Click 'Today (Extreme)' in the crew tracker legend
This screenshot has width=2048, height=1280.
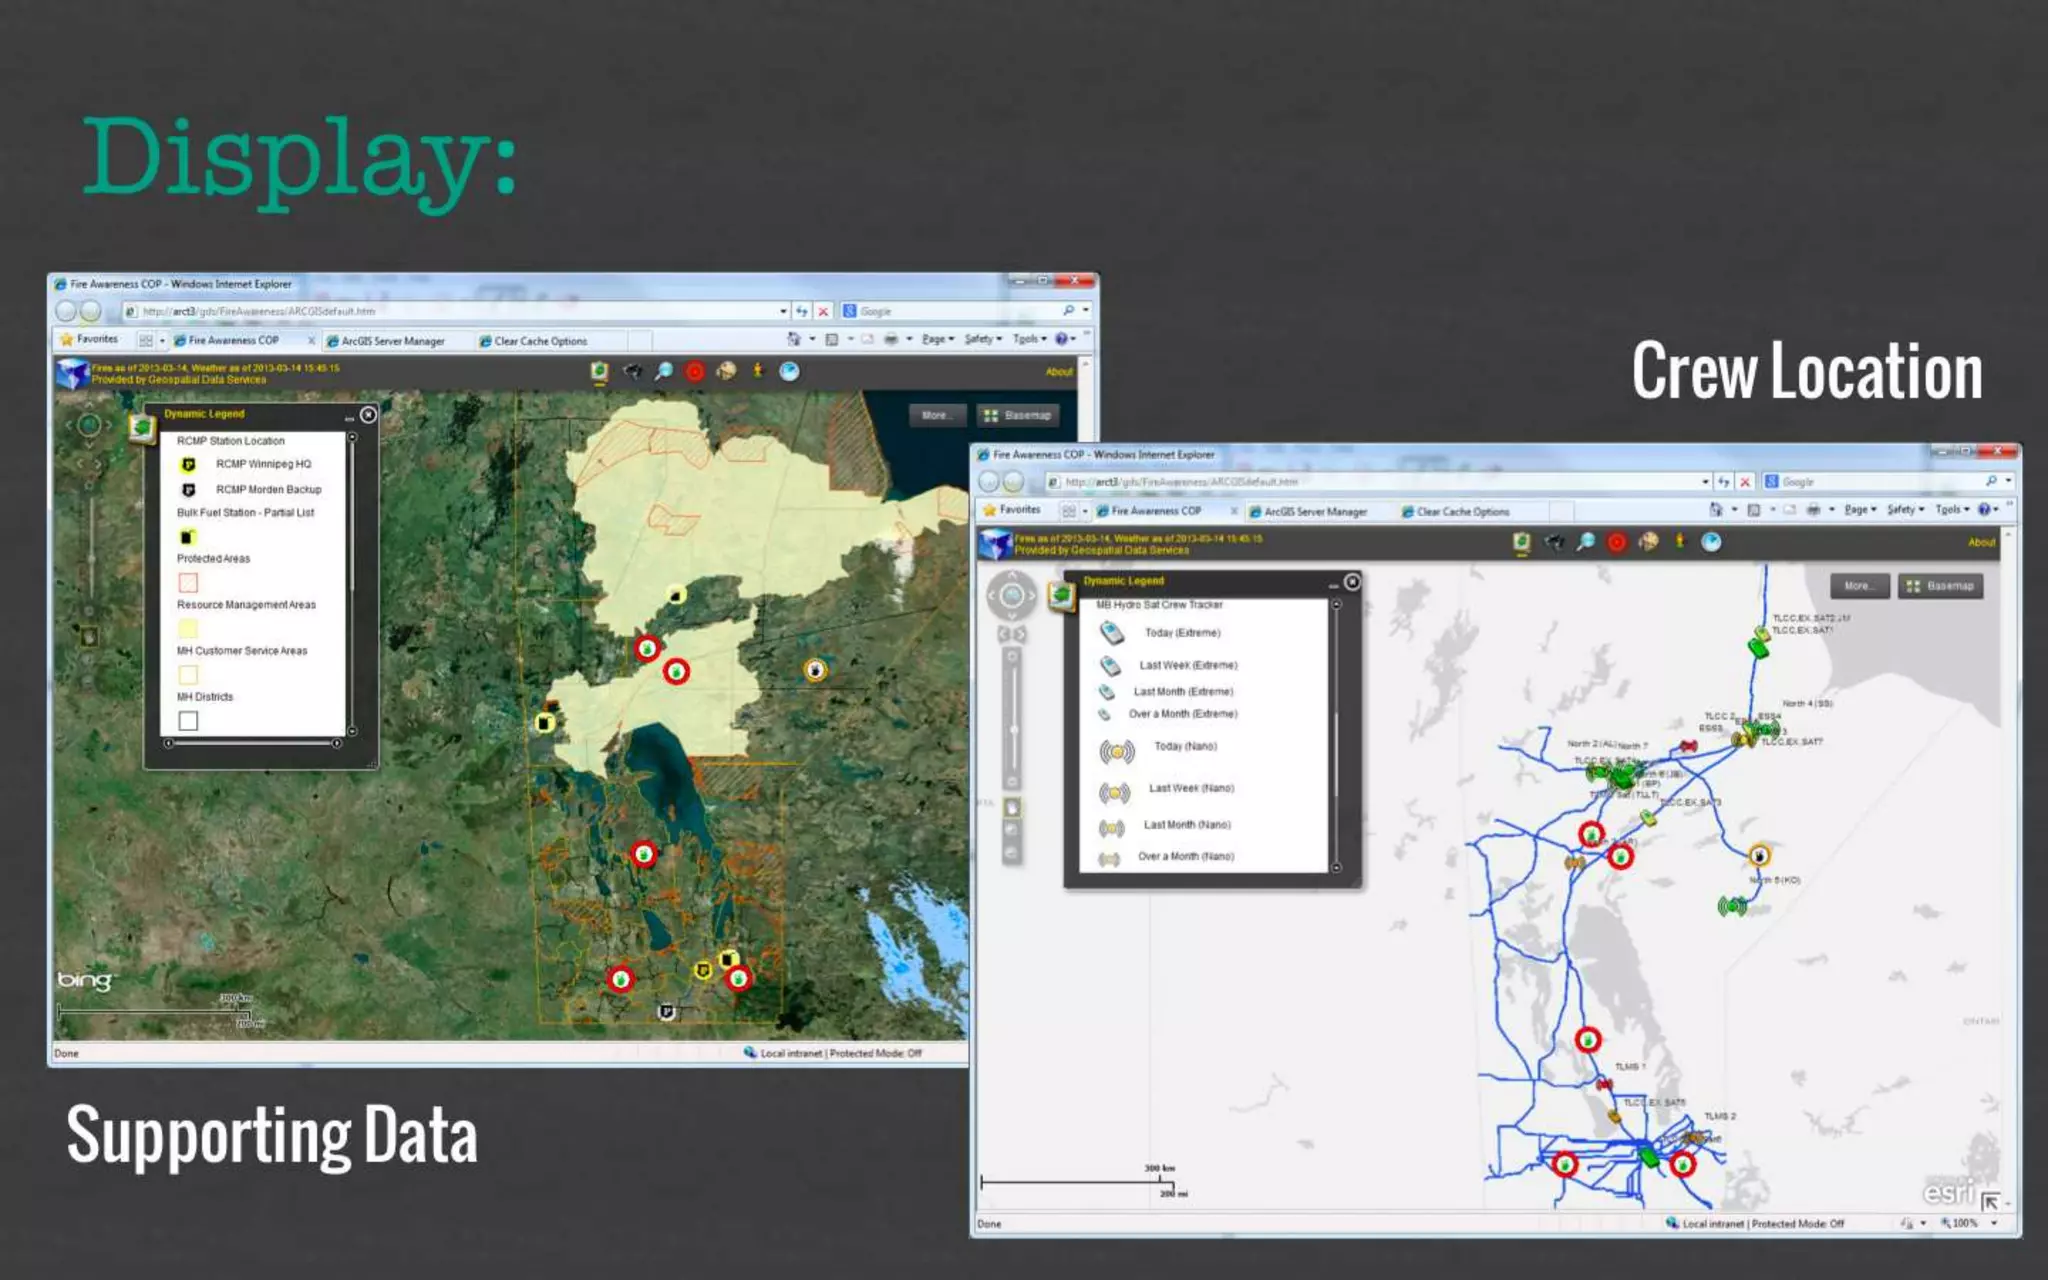[x=1182, y=633]
